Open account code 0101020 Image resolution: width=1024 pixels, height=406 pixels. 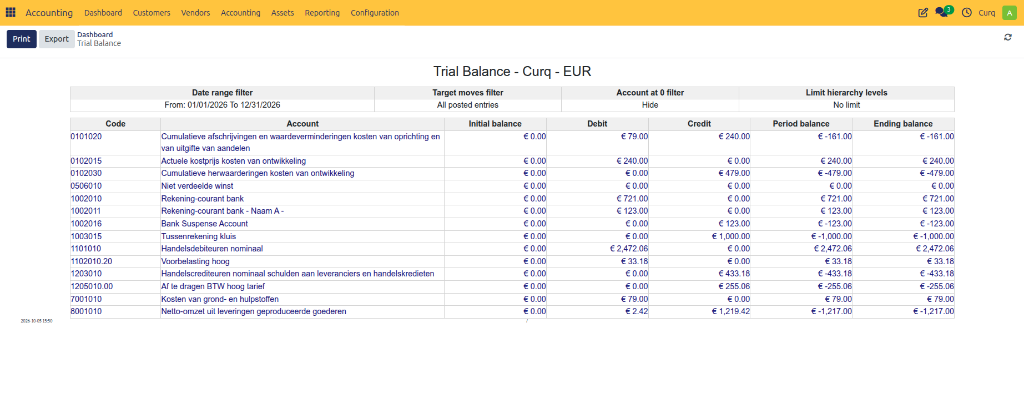click(86, 136)
